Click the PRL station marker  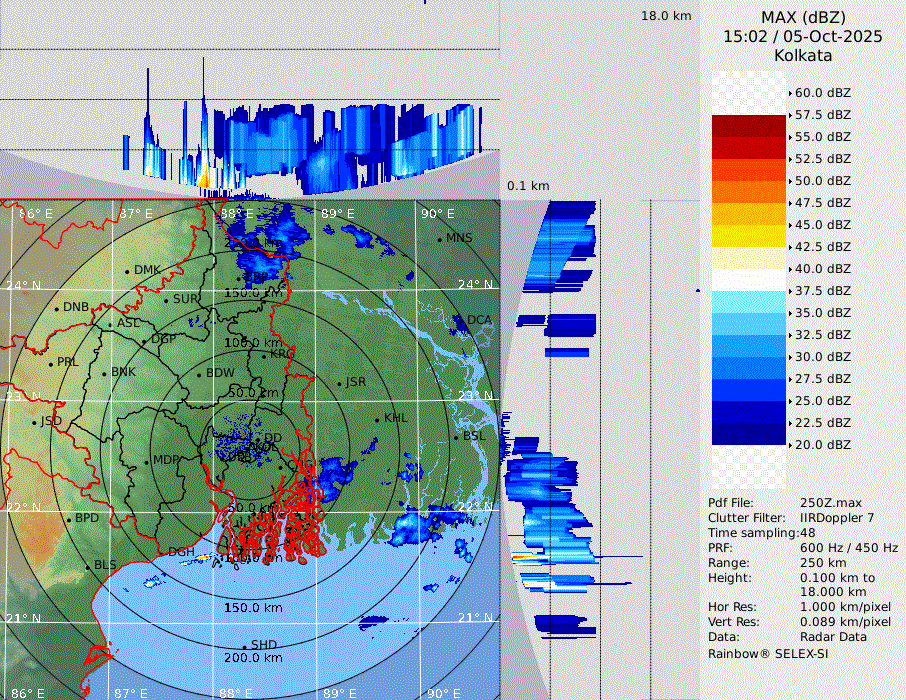51,363
